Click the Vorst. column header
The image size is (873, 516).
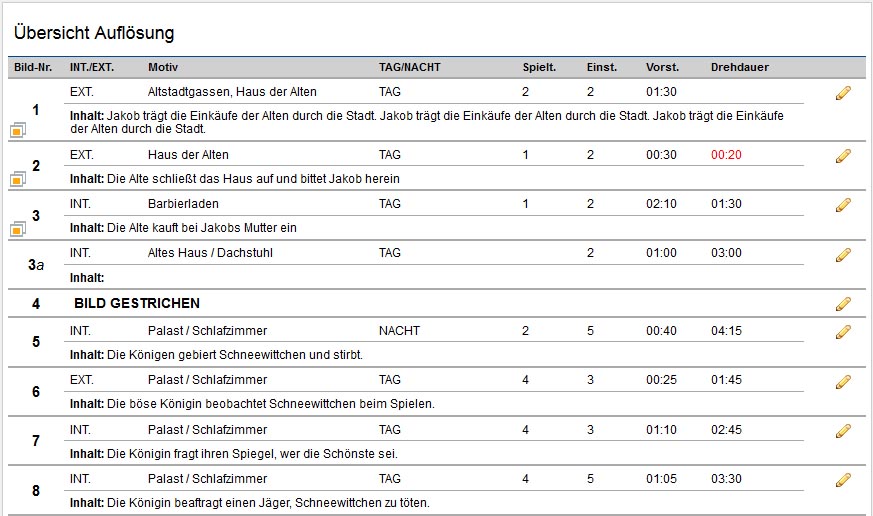pyautogui.click(x=663, y=67)
